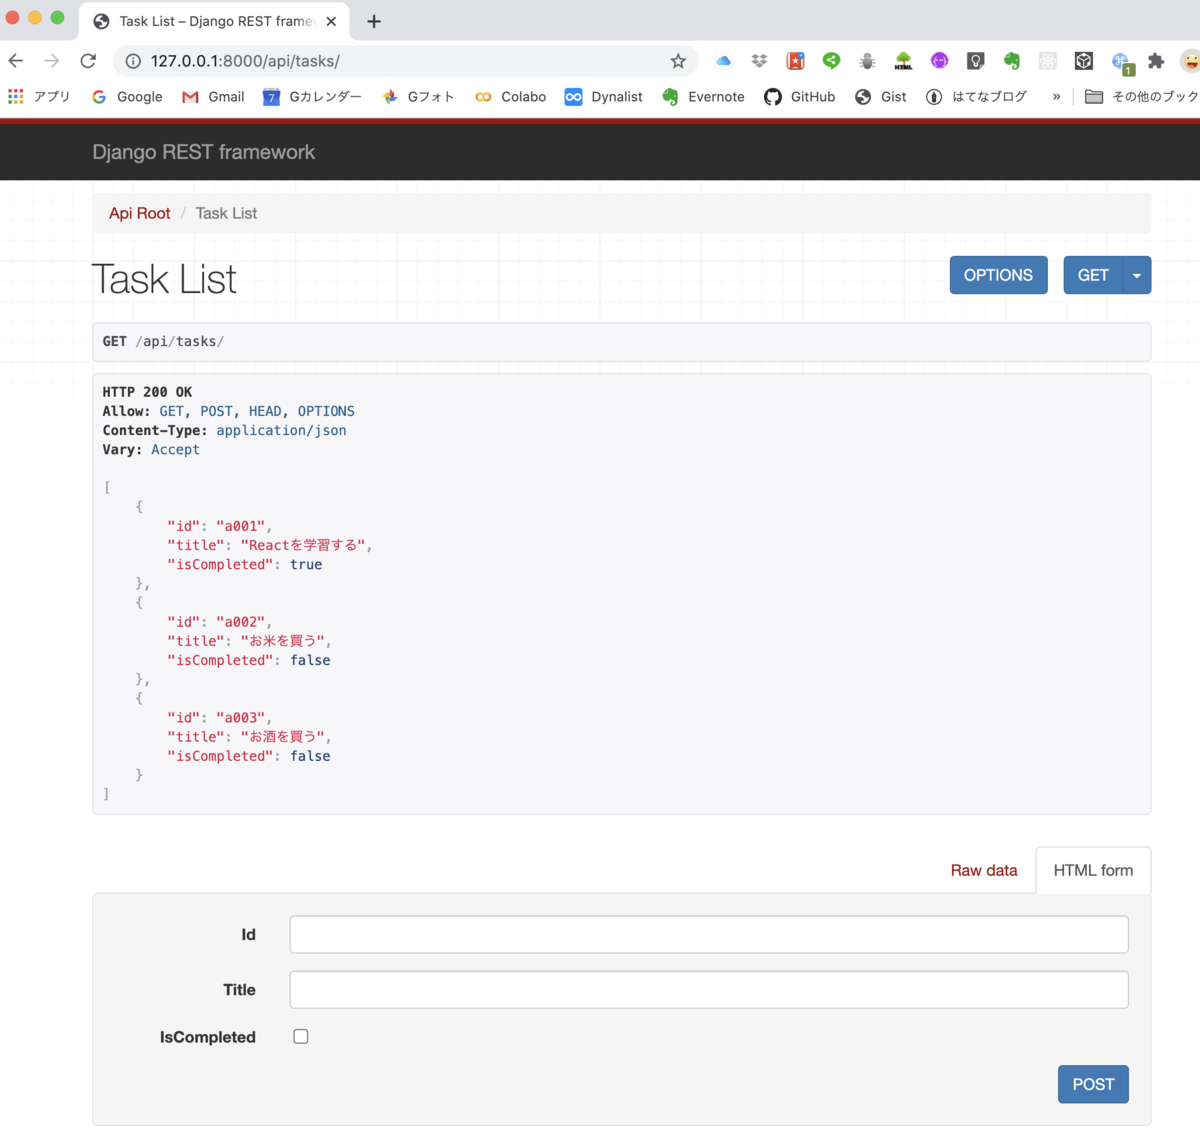Click the browser forward arrow

[52, 61]
